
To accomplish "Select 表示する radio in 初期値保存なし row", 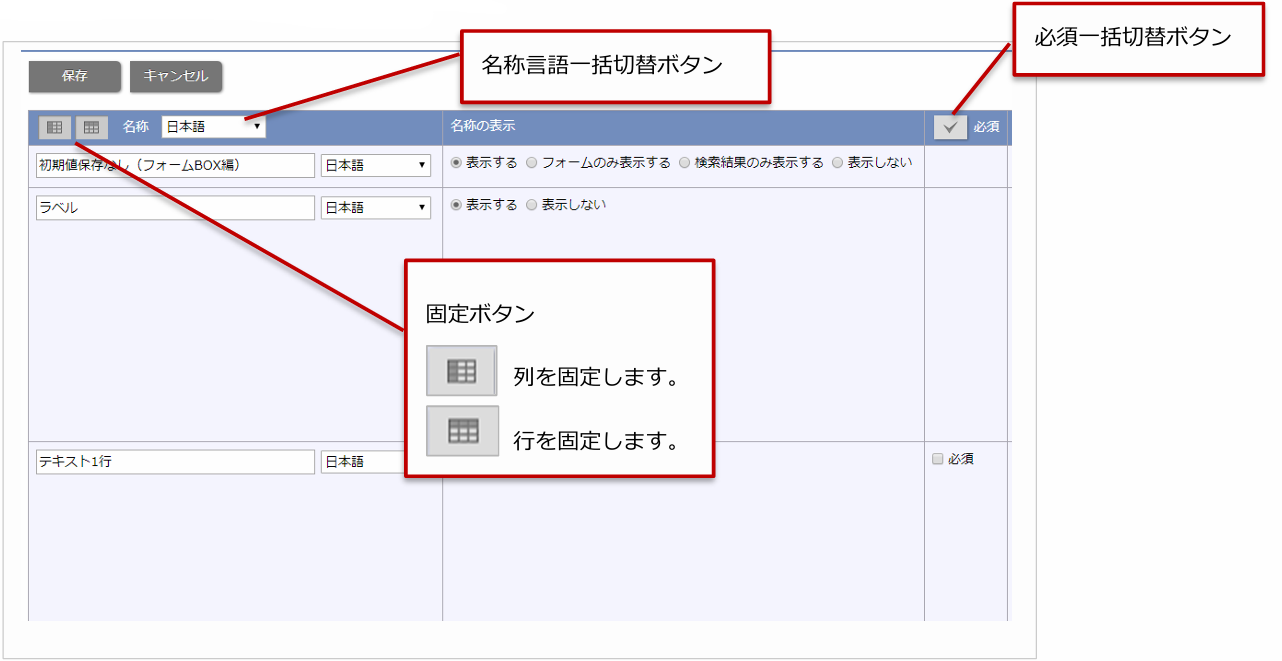I will tap(456, 163).
